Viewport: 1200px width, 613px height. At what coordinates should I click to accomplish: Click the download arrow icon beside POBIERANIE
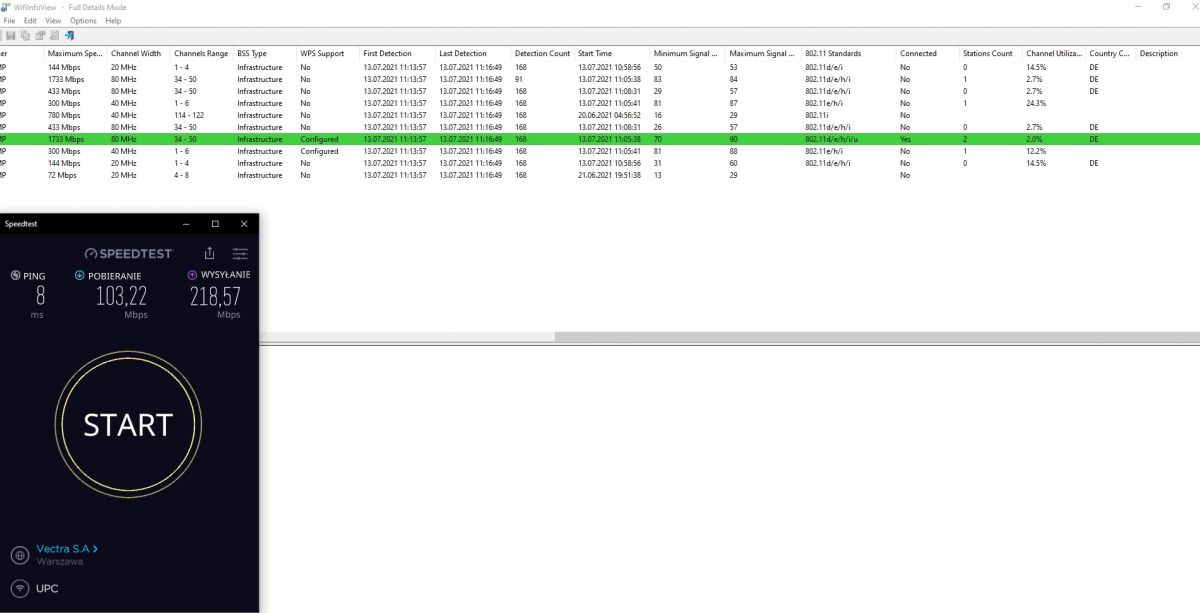pos(80,275)
